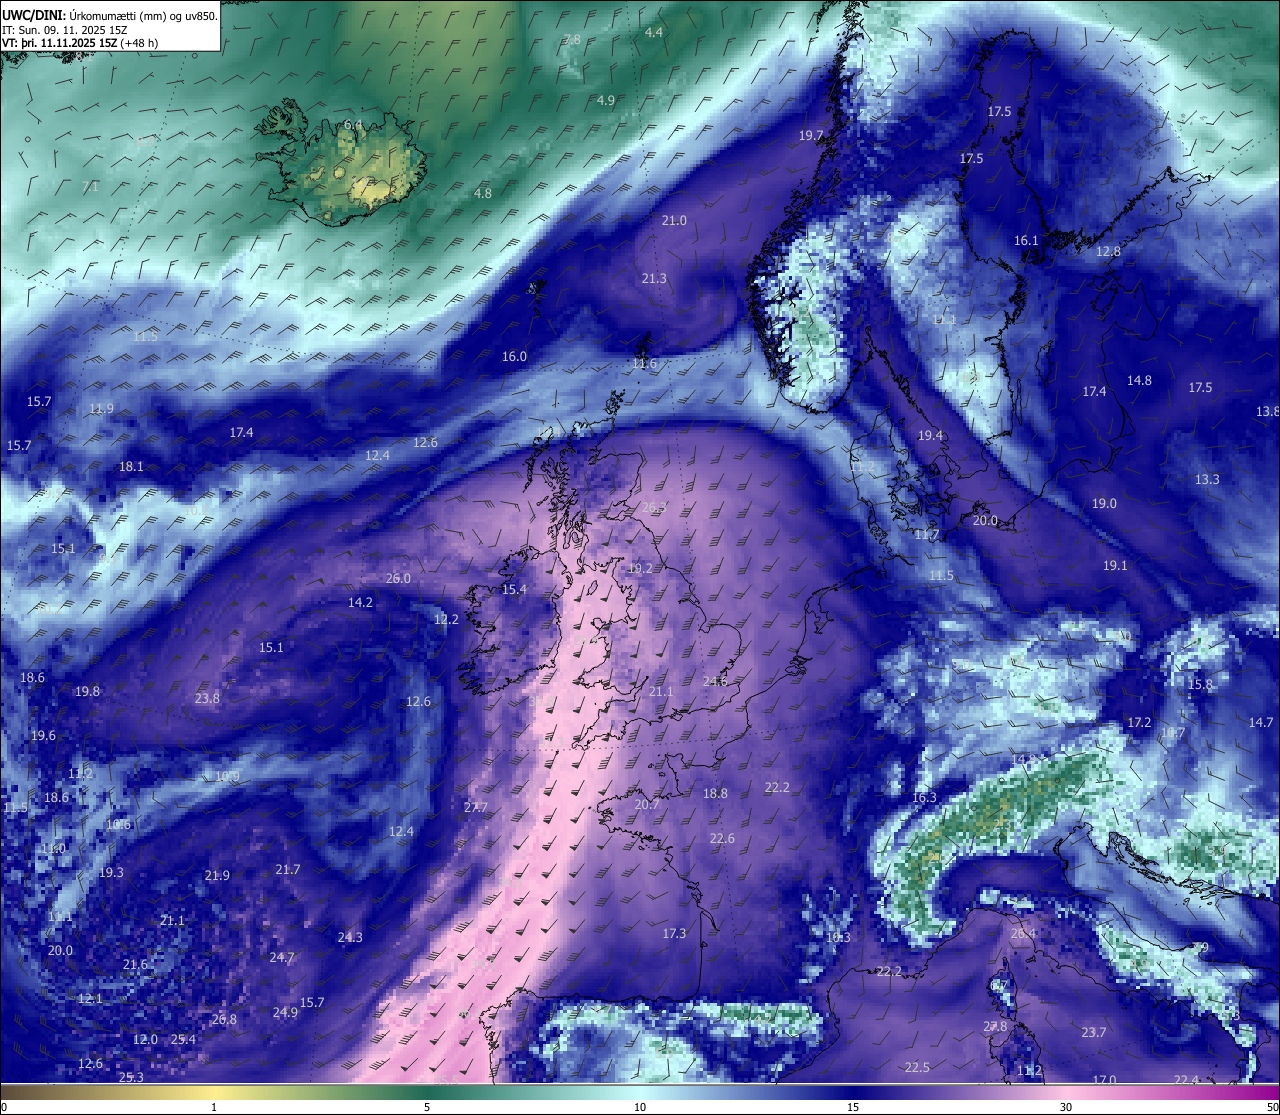Screen dimensions: 1280x1115
Task: Click the 30 tick label on the colour scale
Action: coord(1066,1107)
